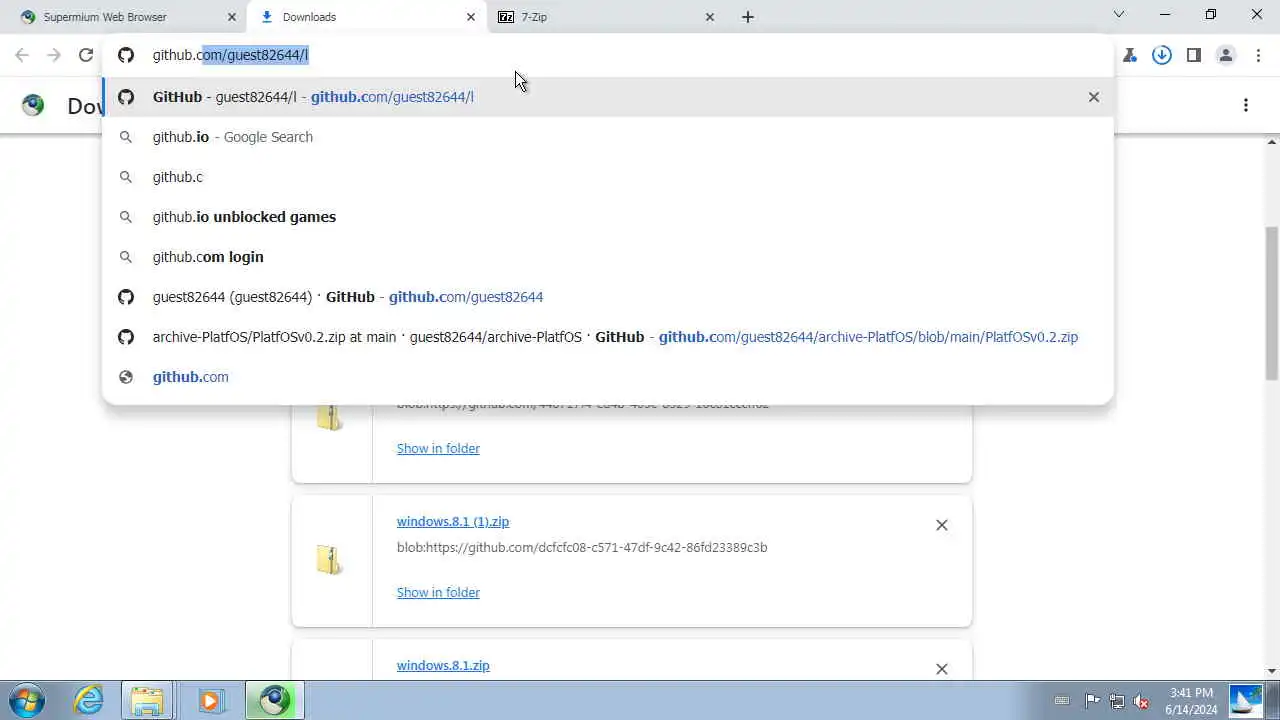Open a new tab with the plus button
This screenshot has height=720, width=1280.
point(748,17)
